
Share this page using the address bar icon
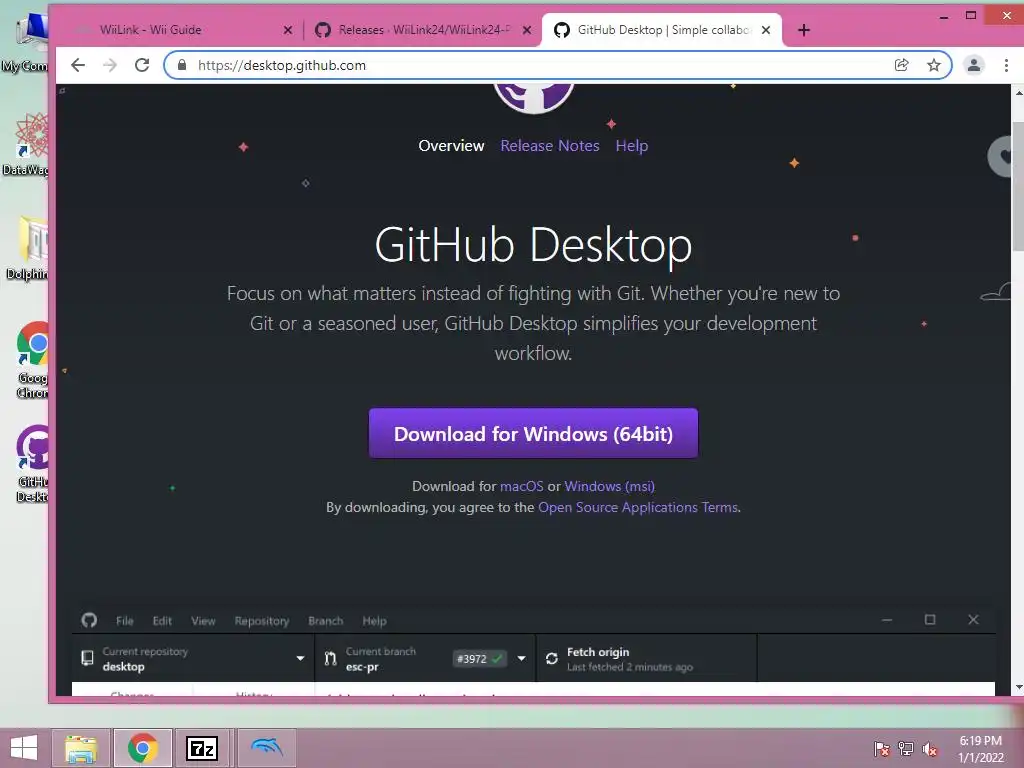[901, 65]
